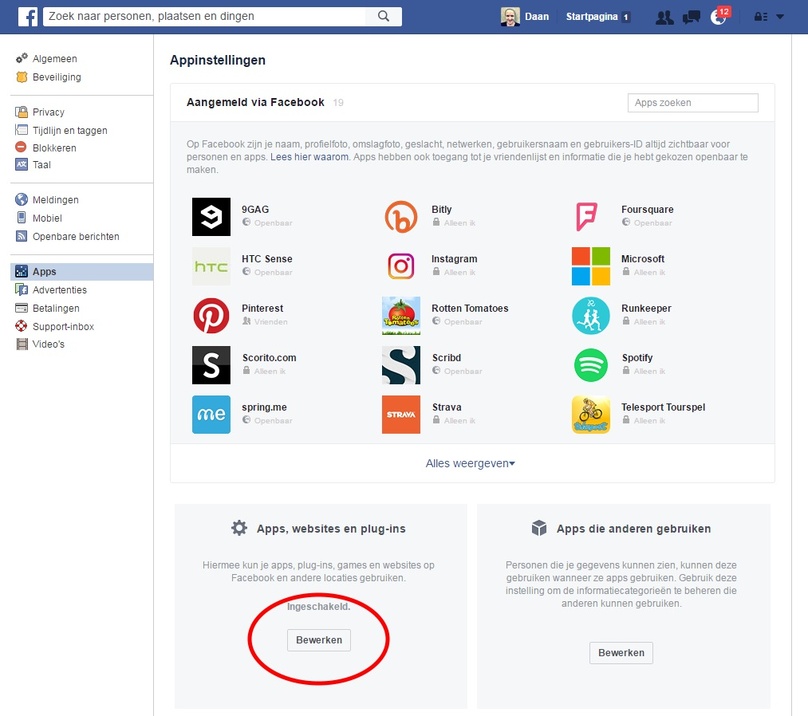Click the Strava app name
This screenshot has width=808, height=716.
click(446, 407)
